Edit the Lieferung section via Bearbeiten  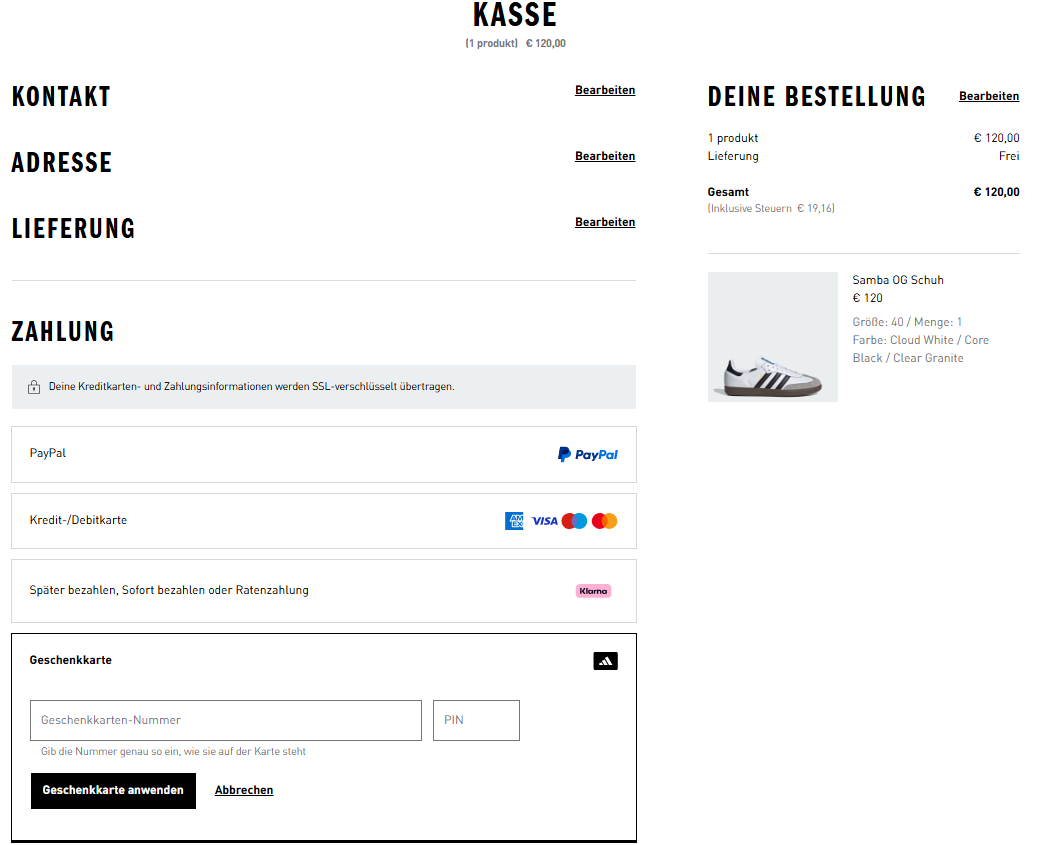tap(604, 223)
